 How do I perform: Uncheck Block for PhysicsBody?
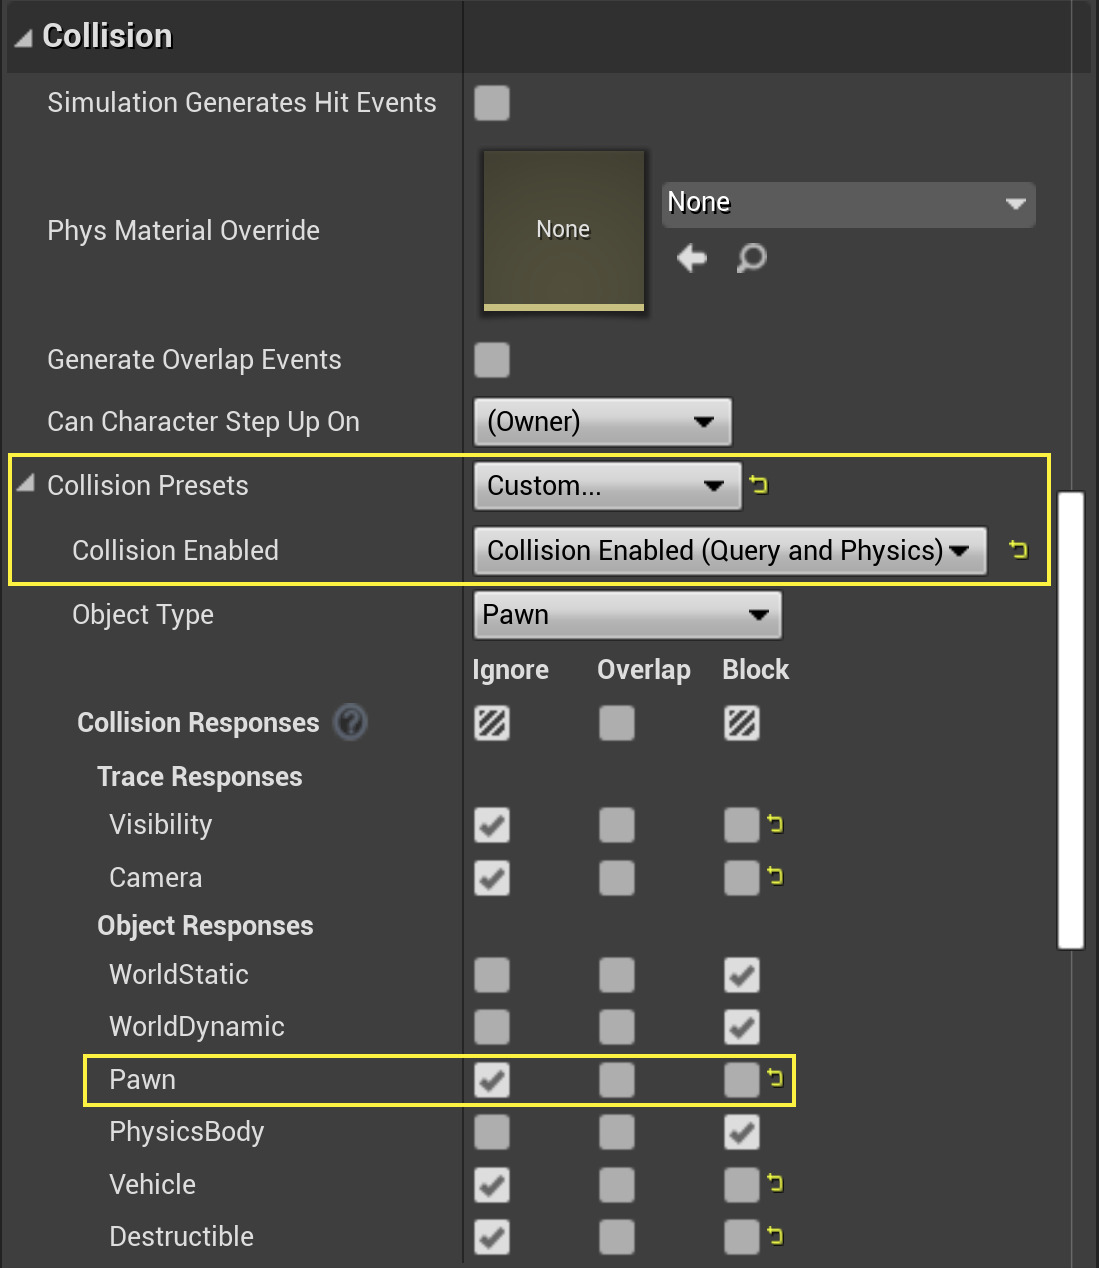tap(741, 1132)
